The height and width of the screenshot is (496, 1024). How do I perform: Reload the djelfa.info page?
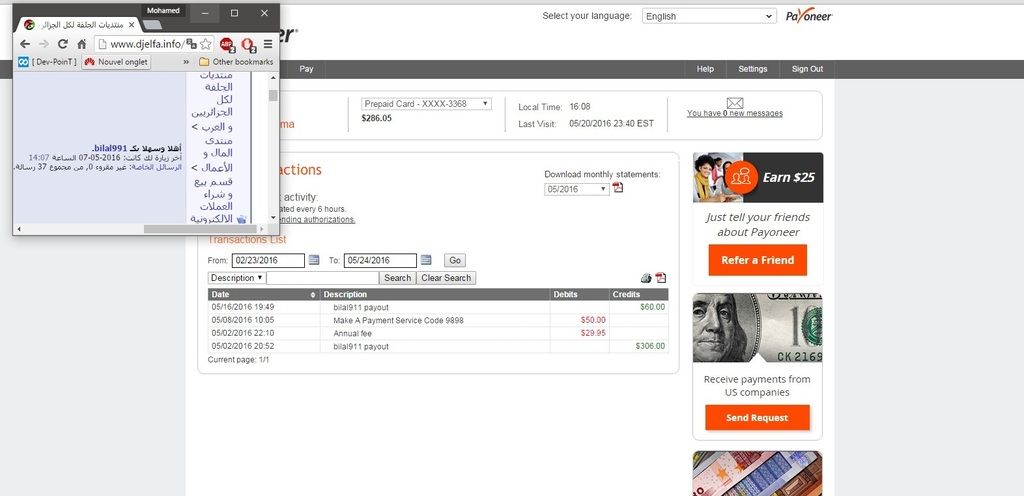point(63,44)
